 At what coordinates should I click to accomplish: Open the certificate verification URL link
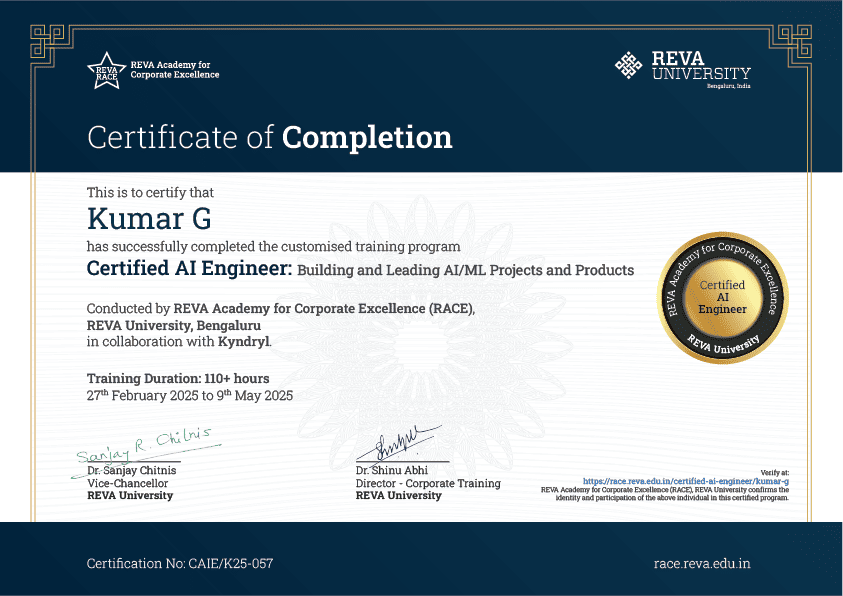(x=685, y=482)
